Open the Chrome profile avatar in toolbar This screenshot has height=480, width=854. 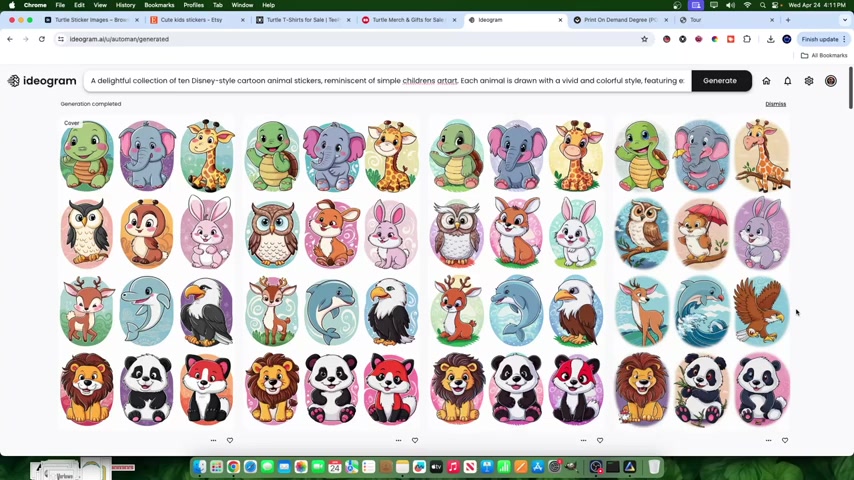click(786, 39)
